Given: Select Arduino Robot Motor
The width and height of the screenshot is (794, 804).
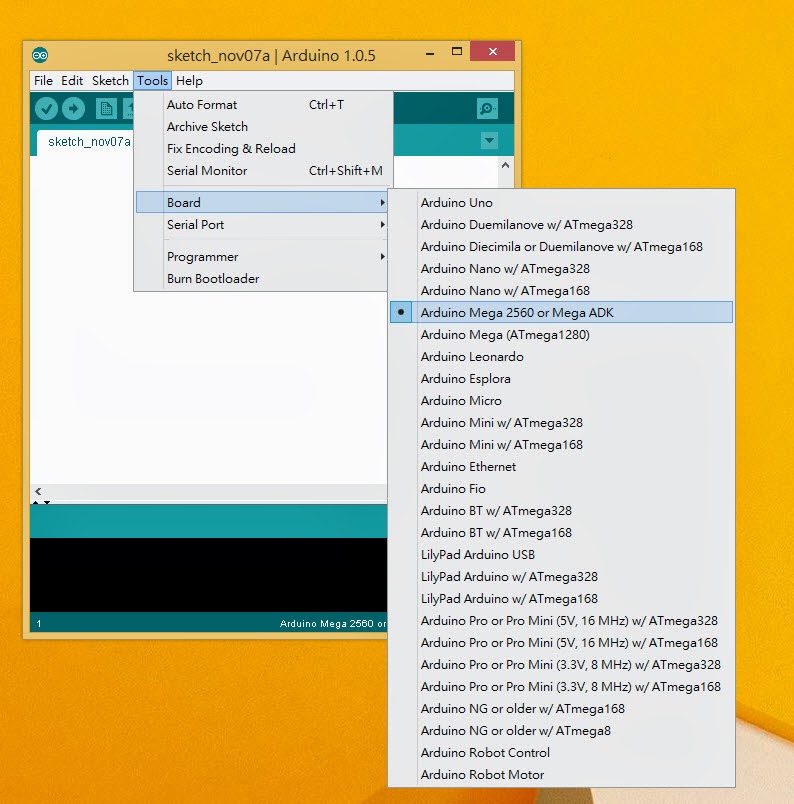Looking at the screenshot, I should 561,775.
